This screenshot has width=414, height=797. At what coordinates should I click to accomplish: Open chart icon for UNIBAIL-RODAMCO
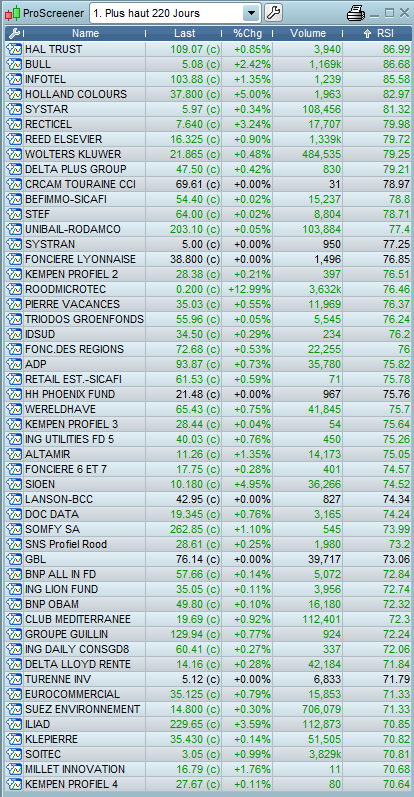(13, 229)
